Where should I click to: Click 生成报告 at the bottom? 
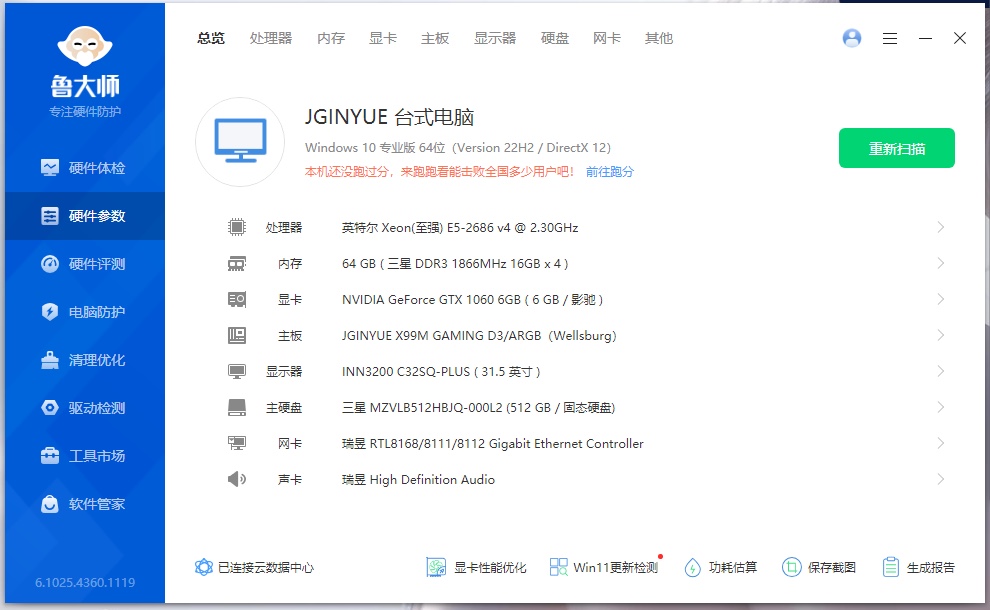tap(918, 567)
